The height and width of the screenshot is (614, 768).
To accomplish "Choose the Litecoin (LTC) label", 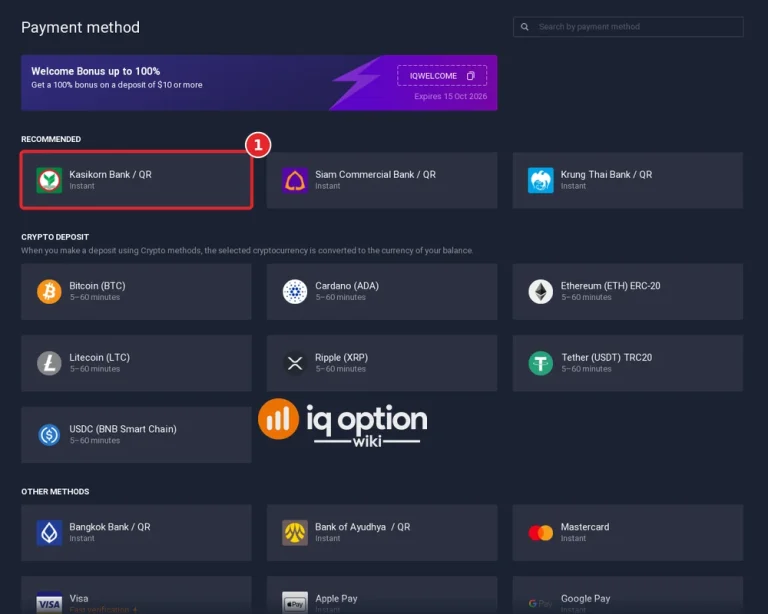I will coord(99,357).
